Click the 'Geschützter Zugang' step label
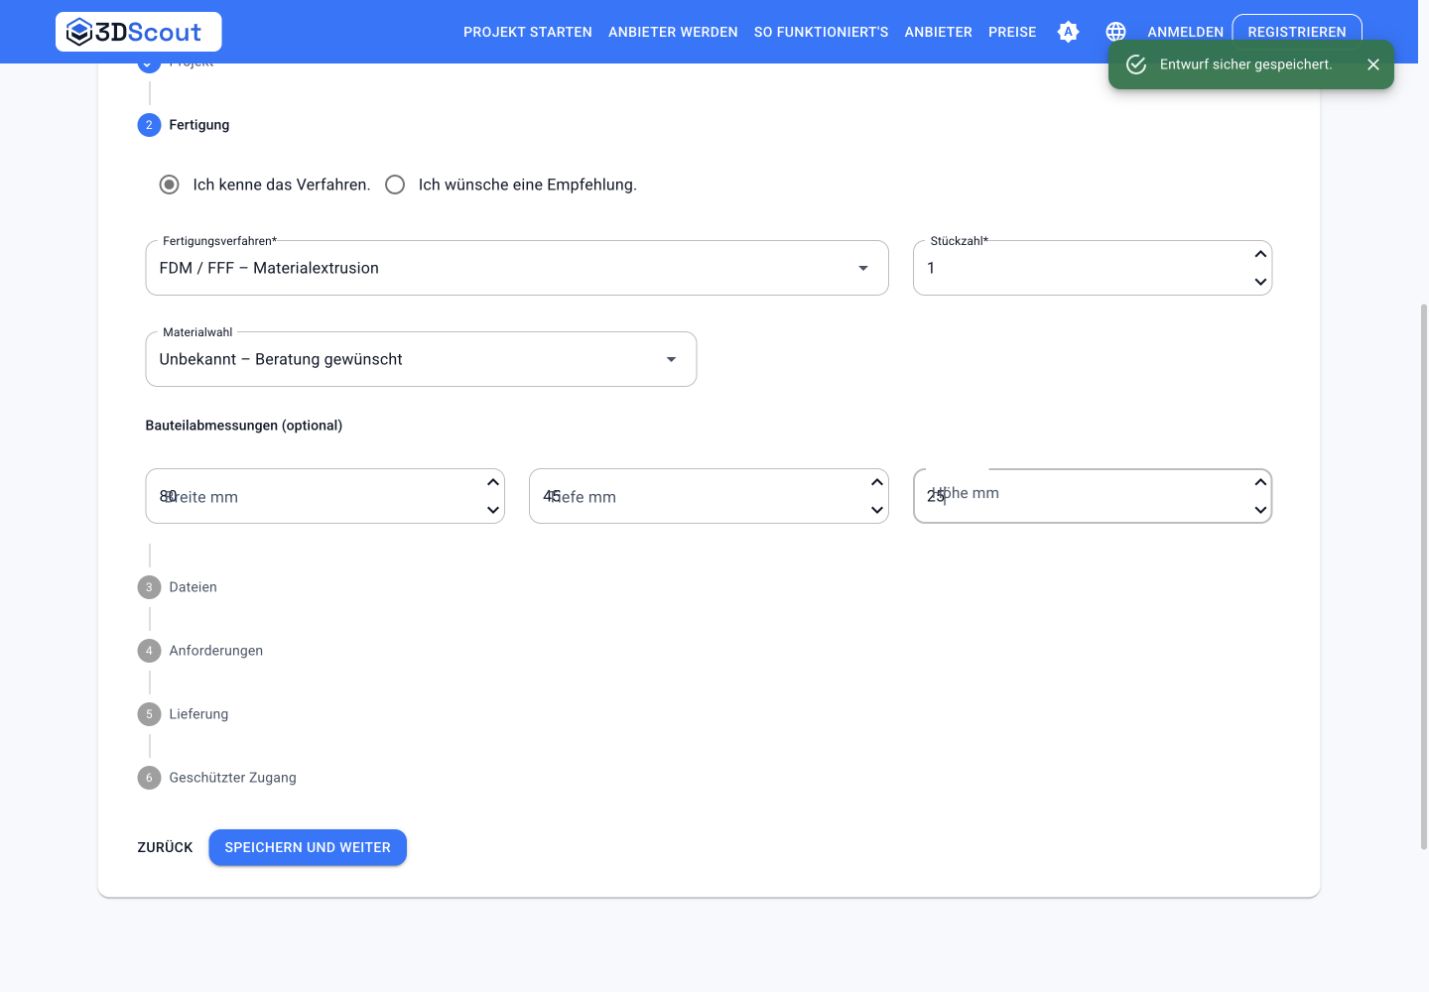The height and width of the screenshot is (992, 1429). 233,778
